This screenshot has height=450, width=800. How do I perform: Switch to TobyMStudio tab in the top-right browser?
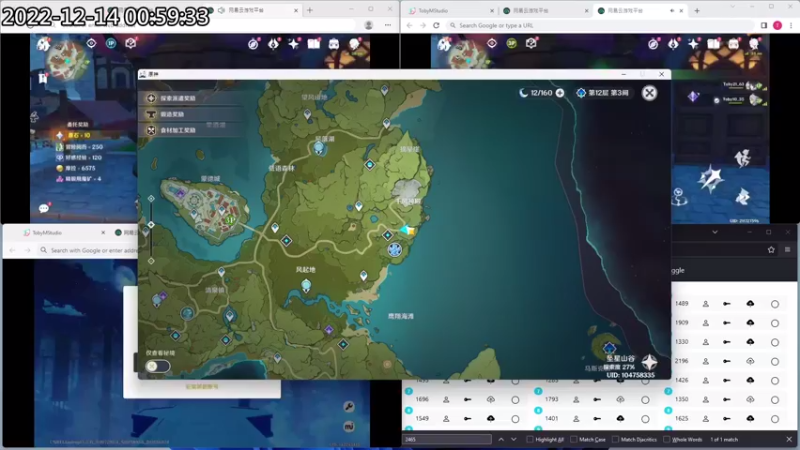pyautogui.click(x=449, y=10)
